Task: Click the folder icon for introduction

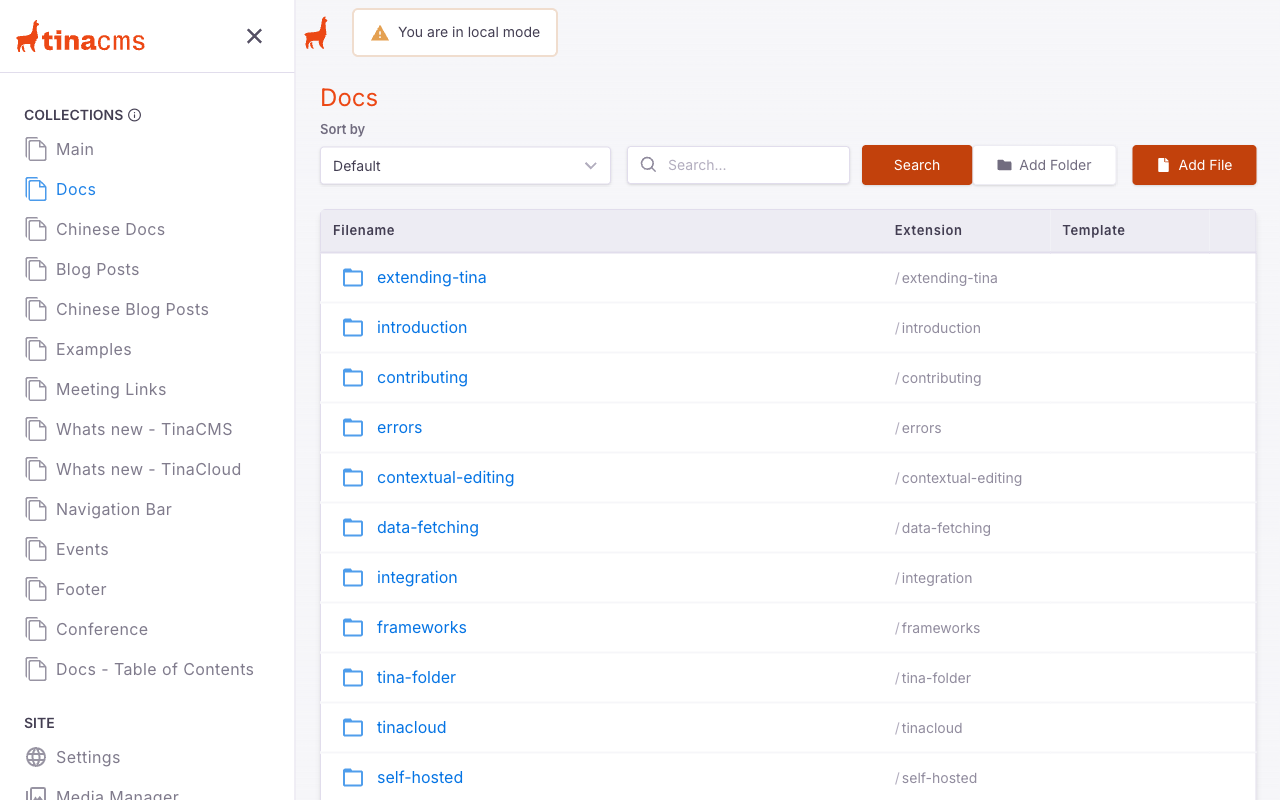Action: pos(353,327)
